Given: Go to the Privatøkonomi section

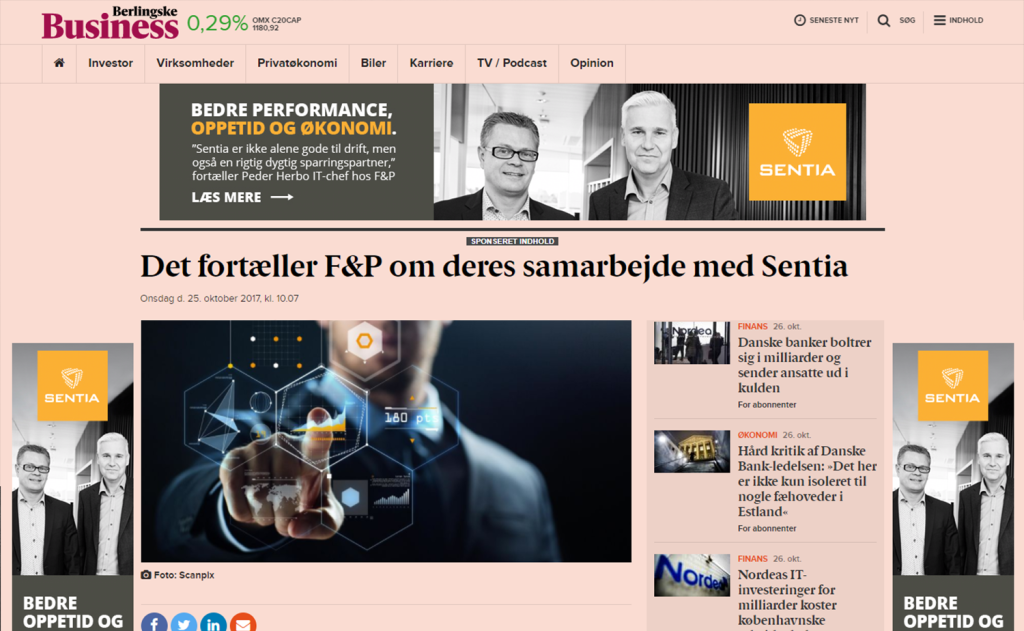Looking at the screenshot, I should 297,63.
